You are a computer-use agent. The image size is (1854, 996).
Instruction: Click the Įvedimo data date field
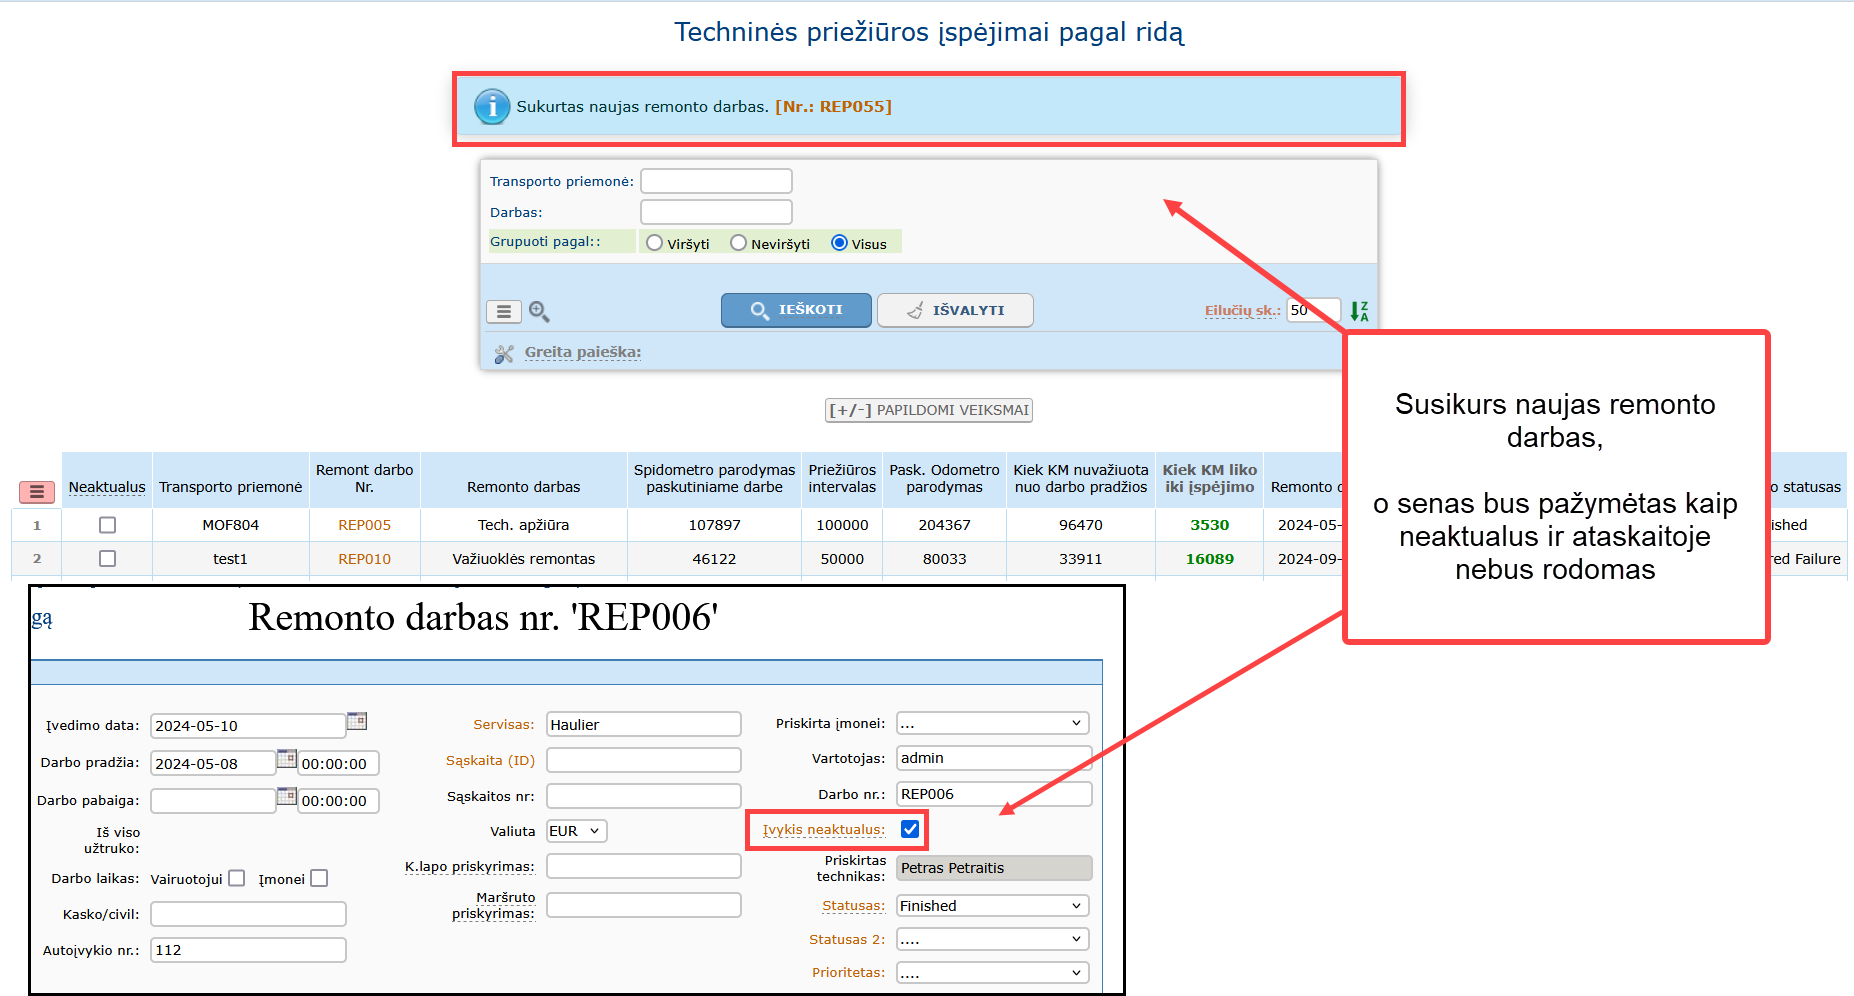click(x=248, y=726)
